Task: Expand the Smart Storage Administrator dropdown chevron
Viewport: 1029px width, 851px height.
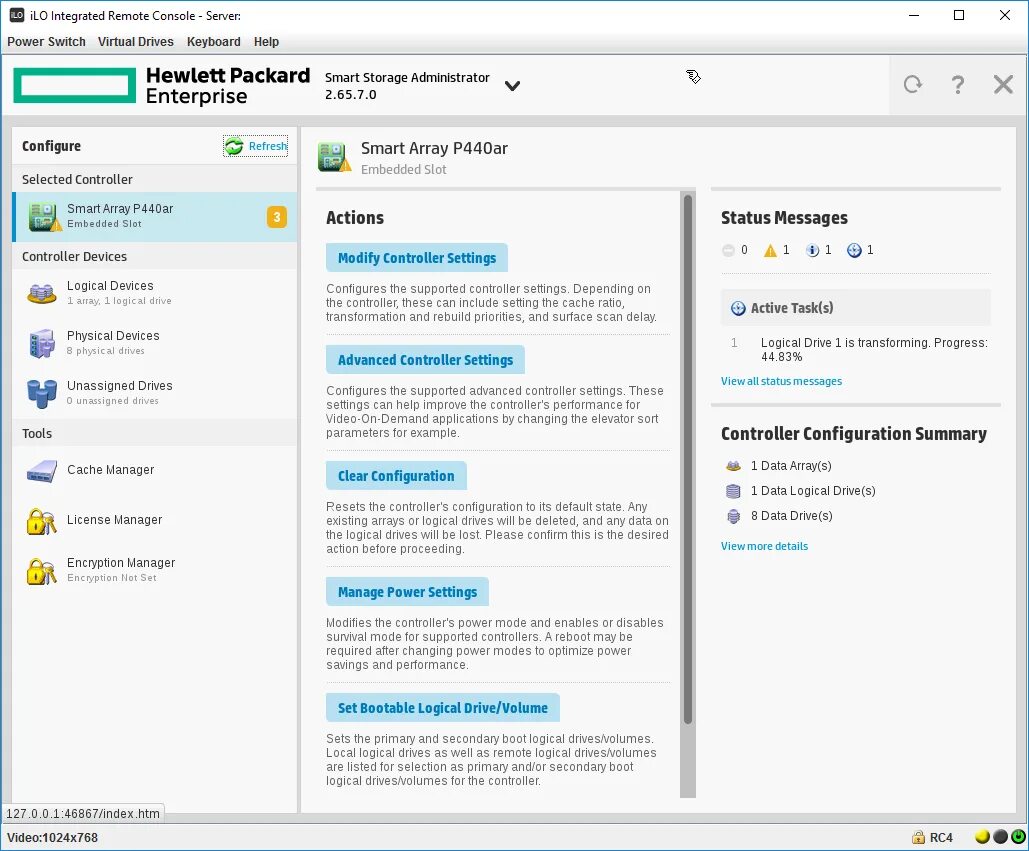Action: pos(512,86)
